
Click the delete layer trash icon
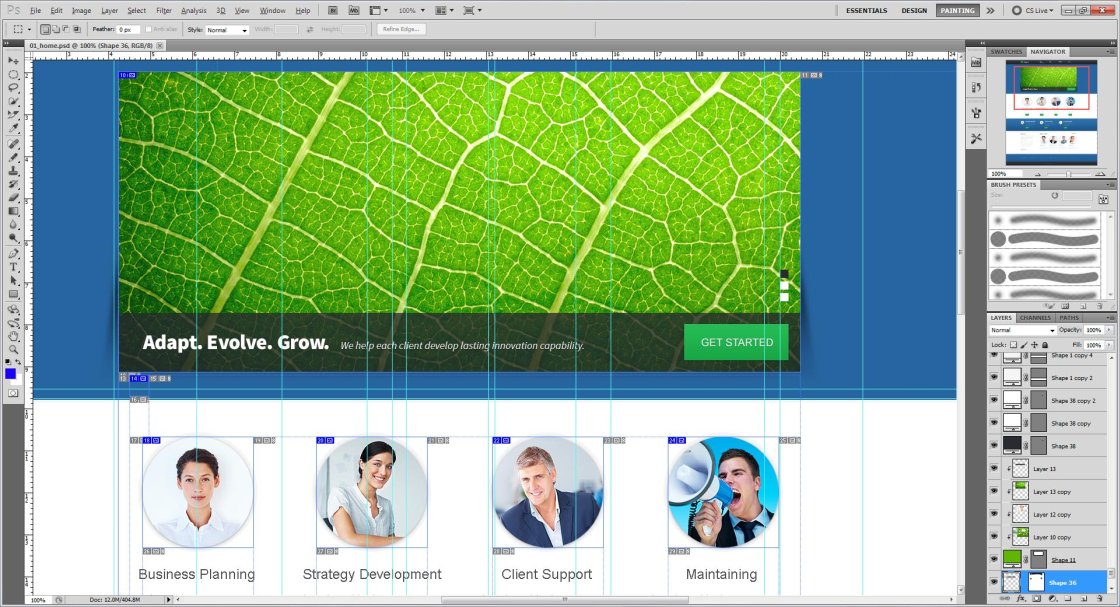click(x=1099, y=598)
